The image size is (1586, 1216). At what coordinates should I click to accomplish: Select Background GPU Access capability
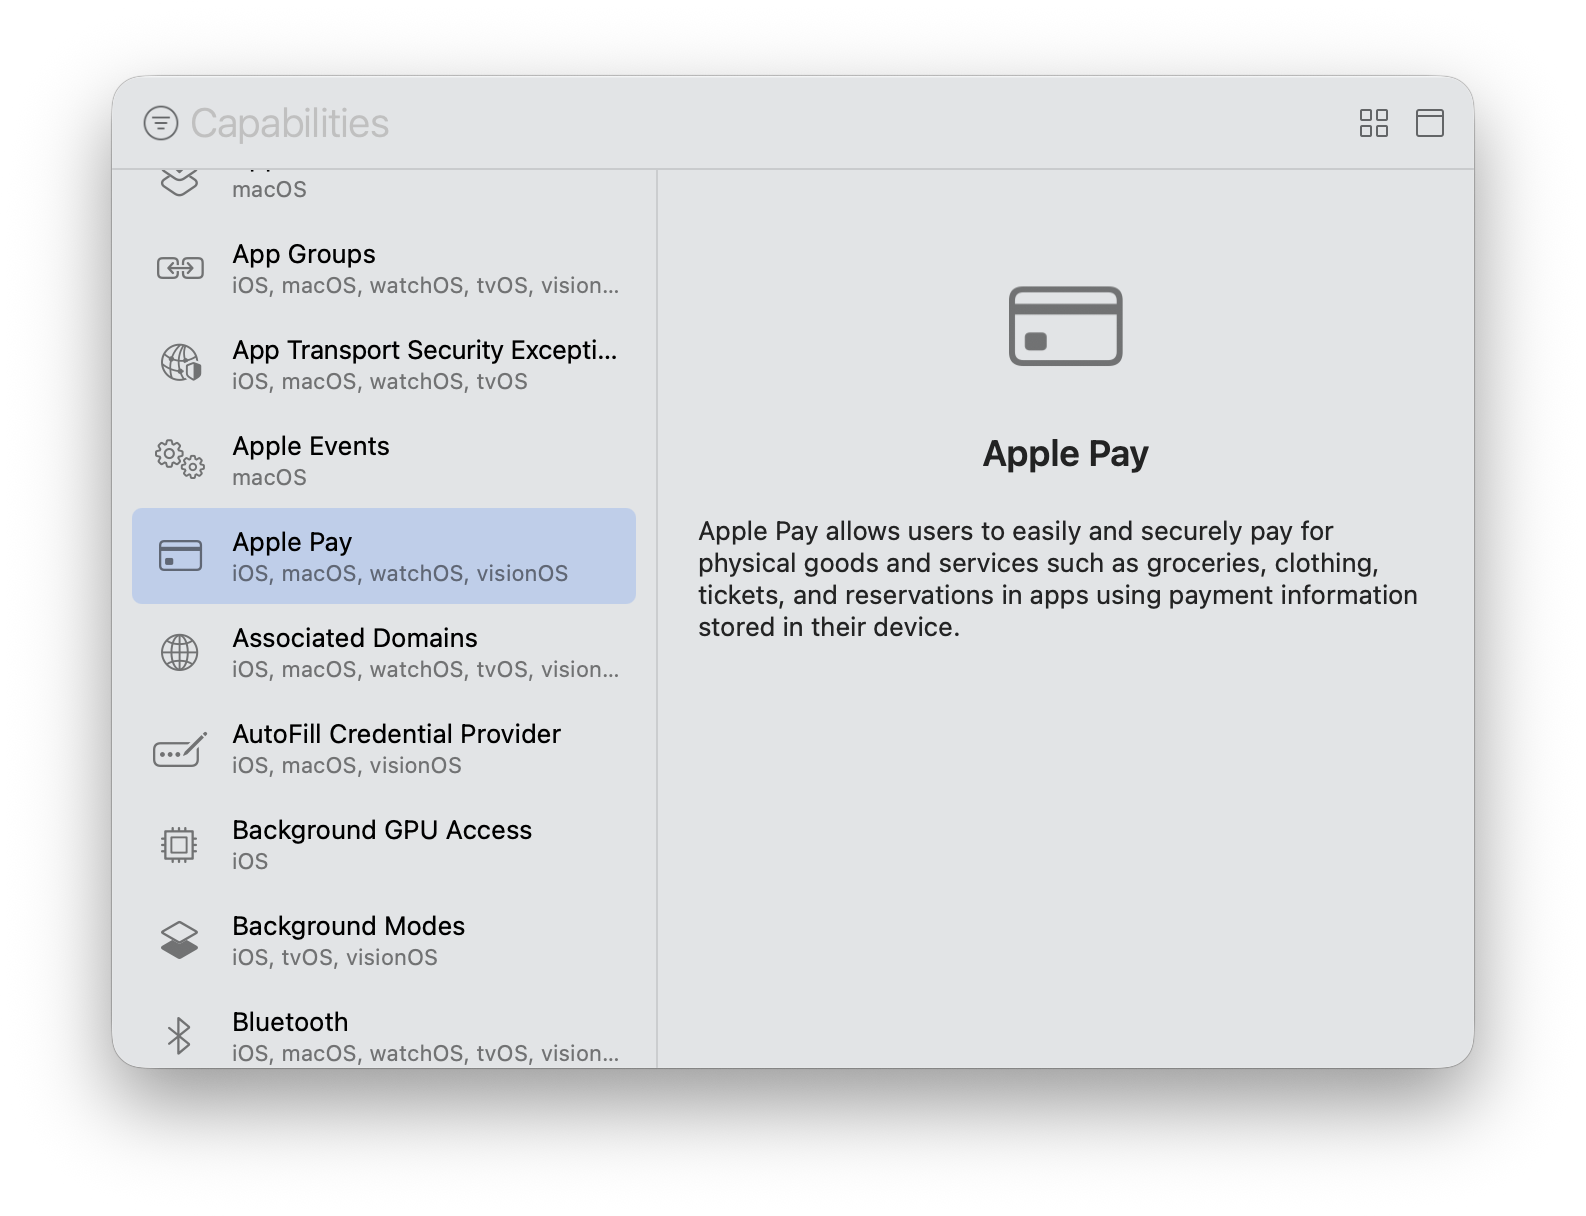click(384, 844)
